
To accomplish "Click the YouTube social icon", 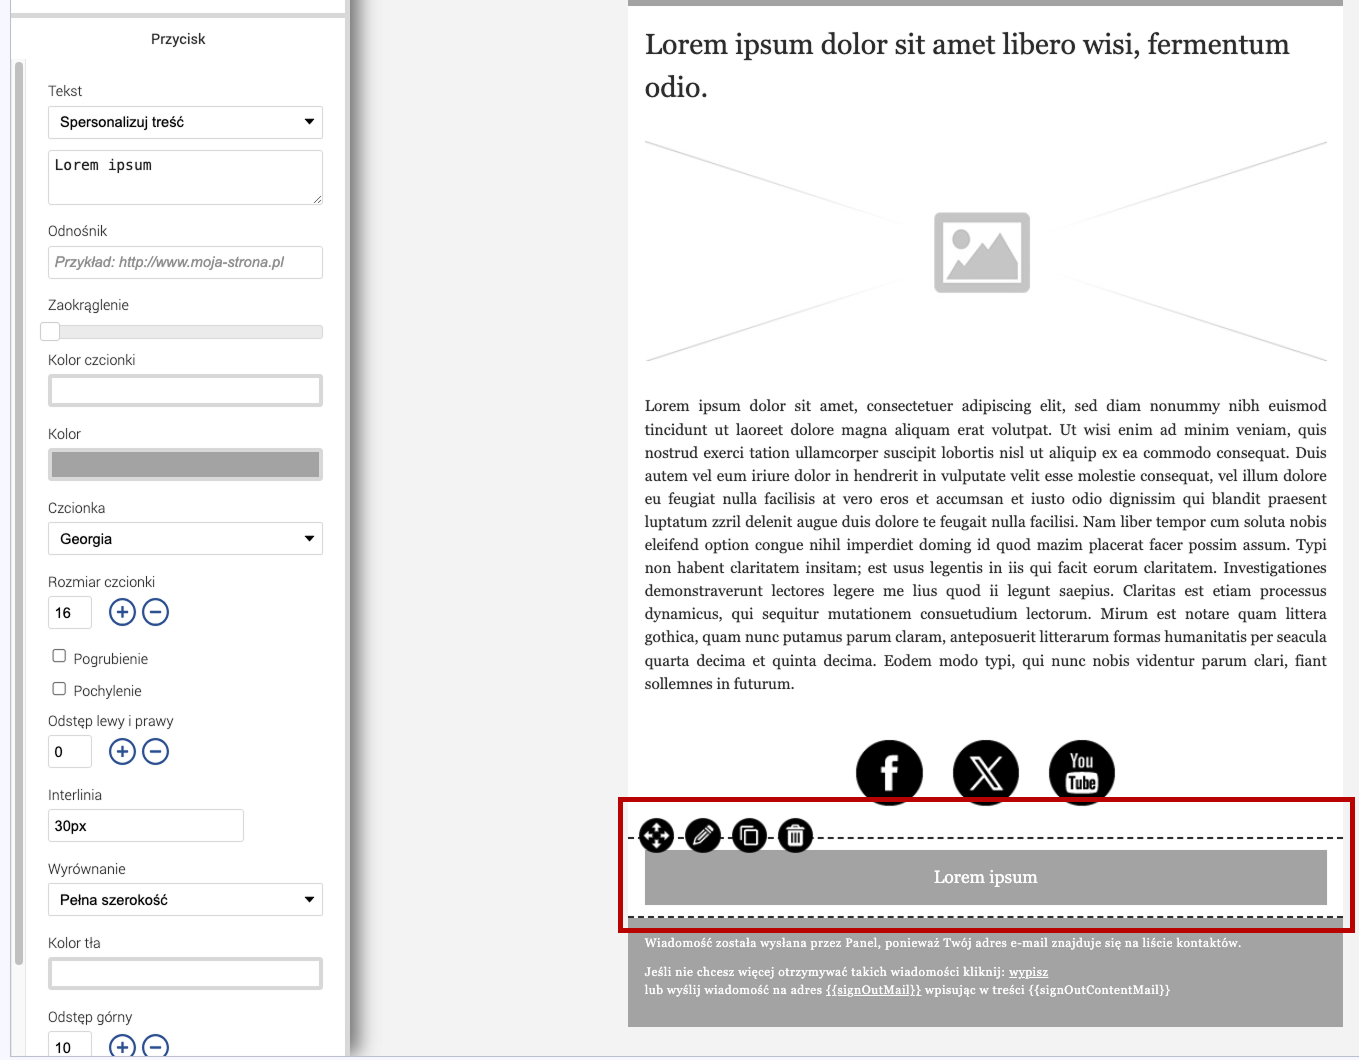I will (x=1081, y=772).
